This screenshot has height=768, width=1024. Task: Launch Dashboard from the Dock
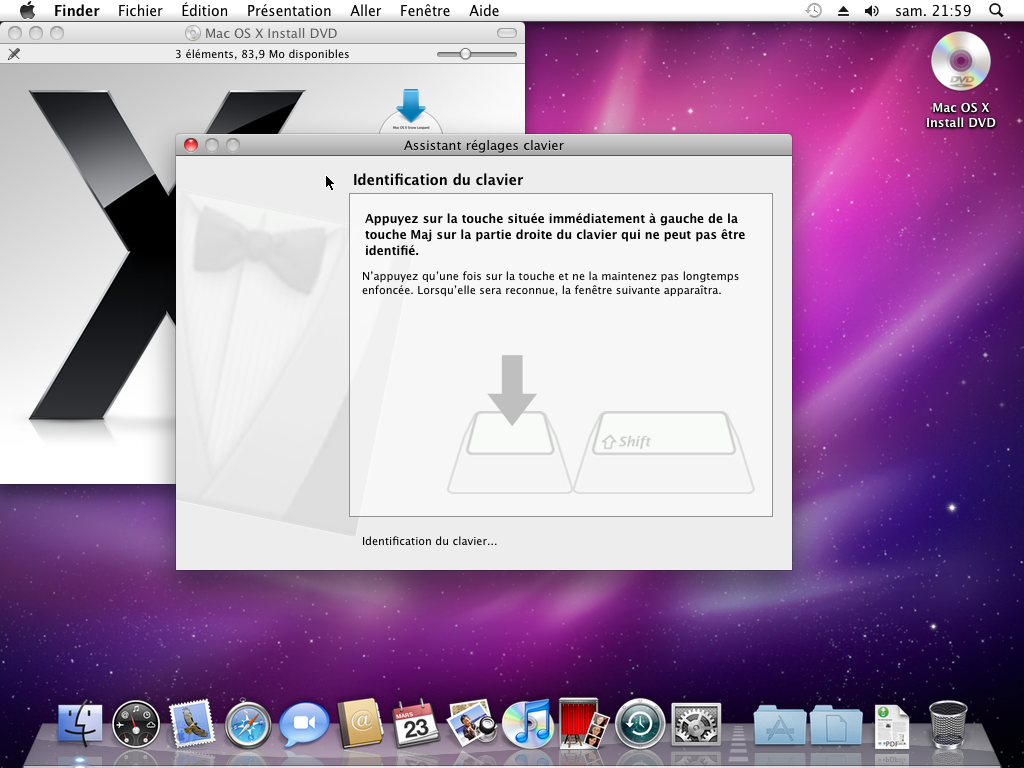(x=136, y=724)
